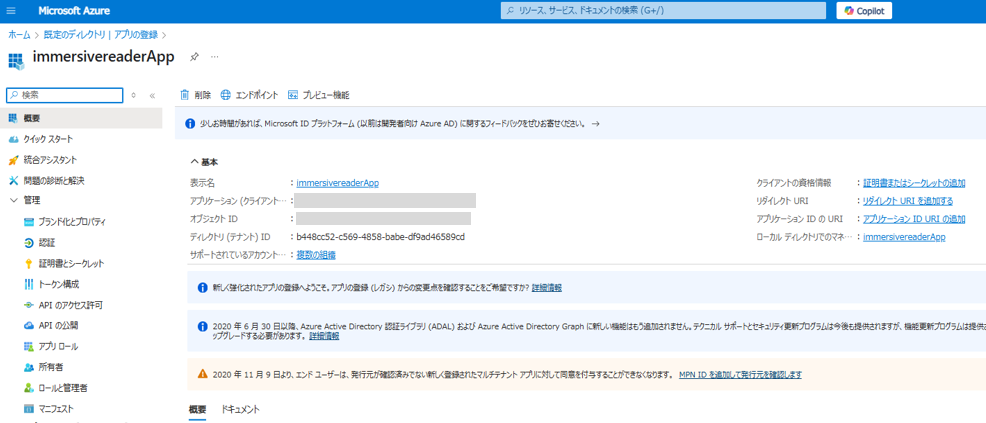Focus the top resource search bar
986x423 pixels.
[x=663, y=11]
